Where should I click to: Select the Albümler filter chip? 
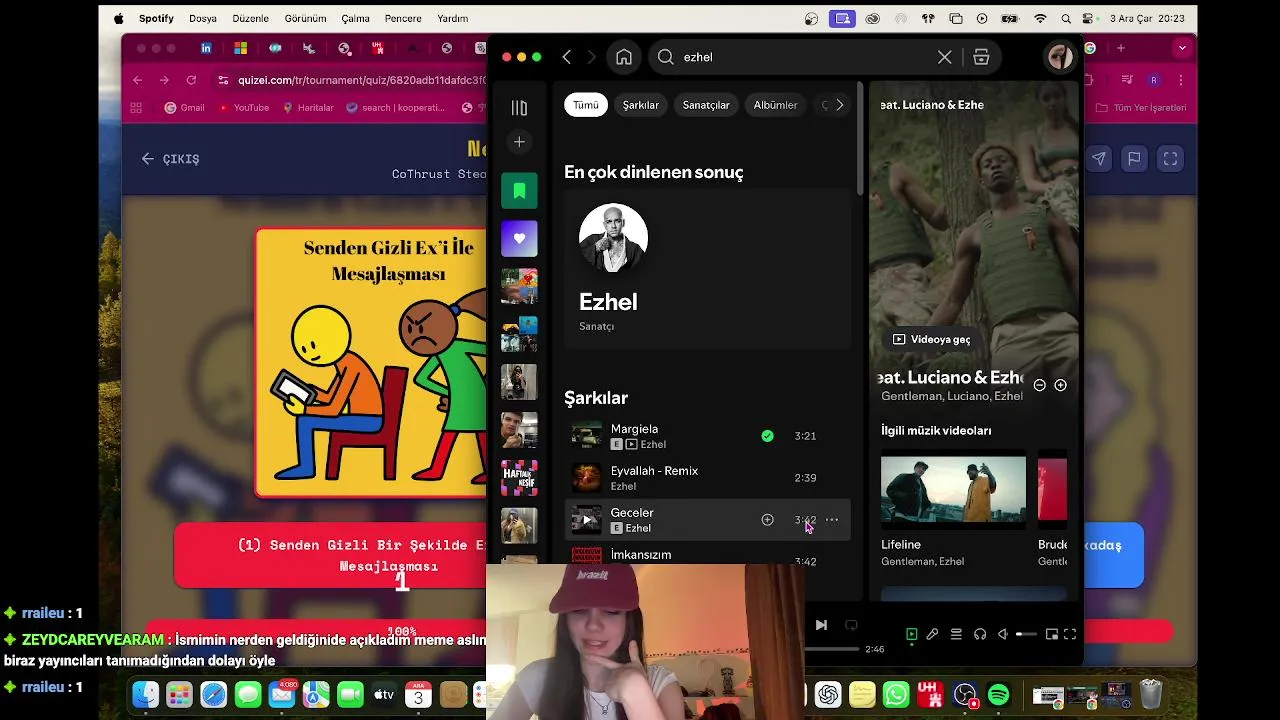(x=775, y=105)
